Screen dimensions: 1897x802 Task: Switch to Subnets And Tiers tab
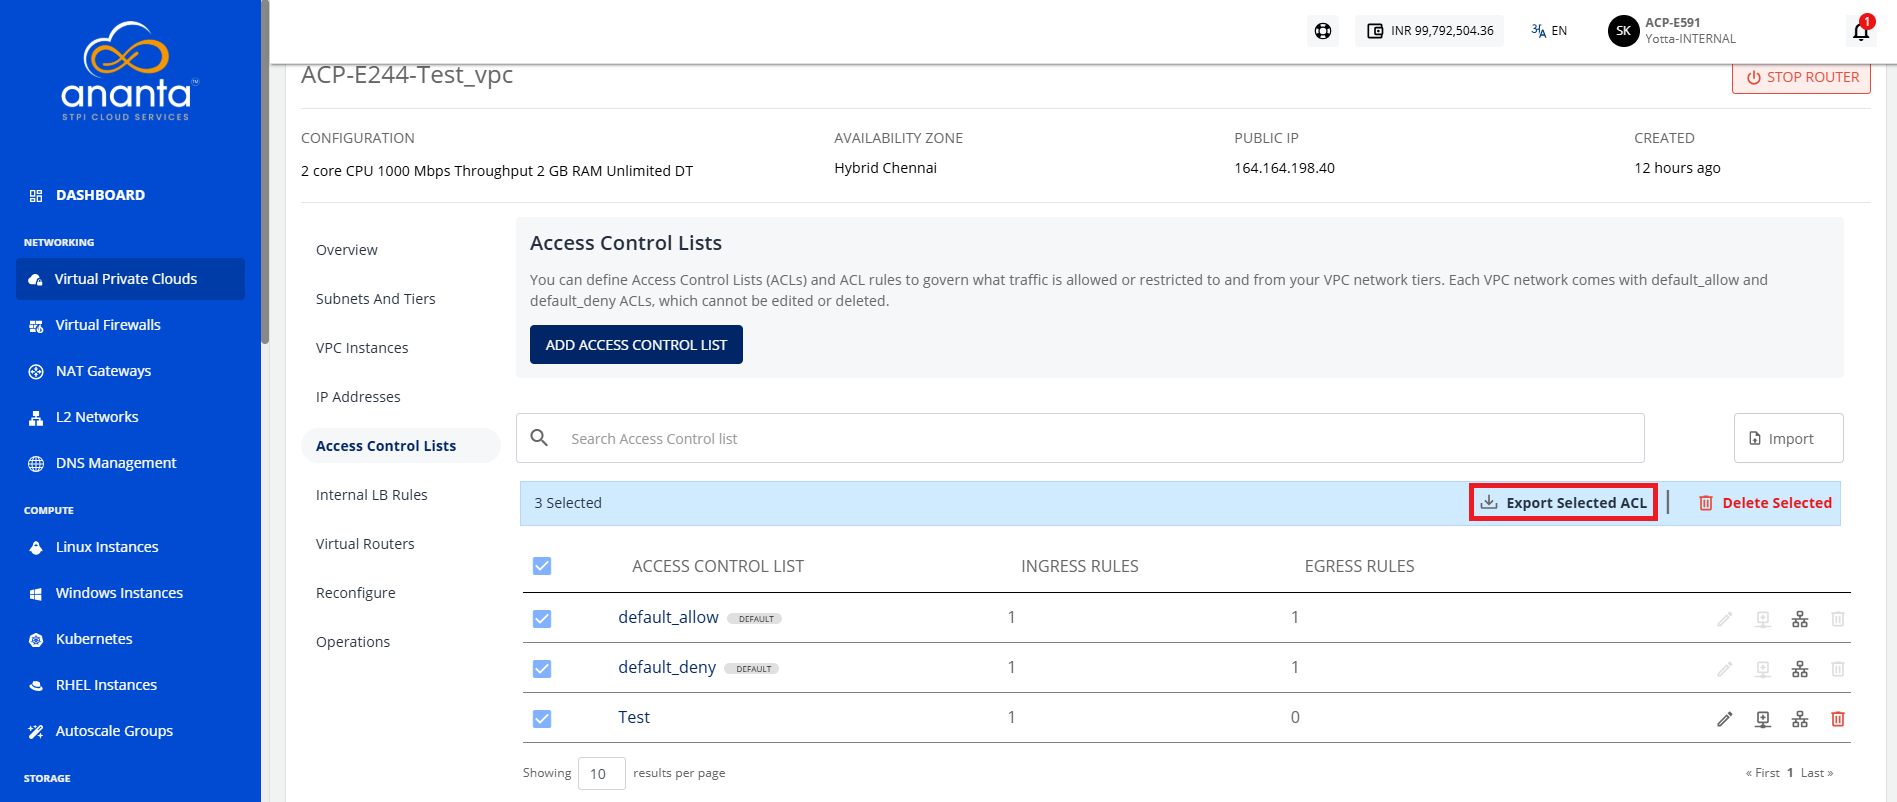click(x=376, y=299)
